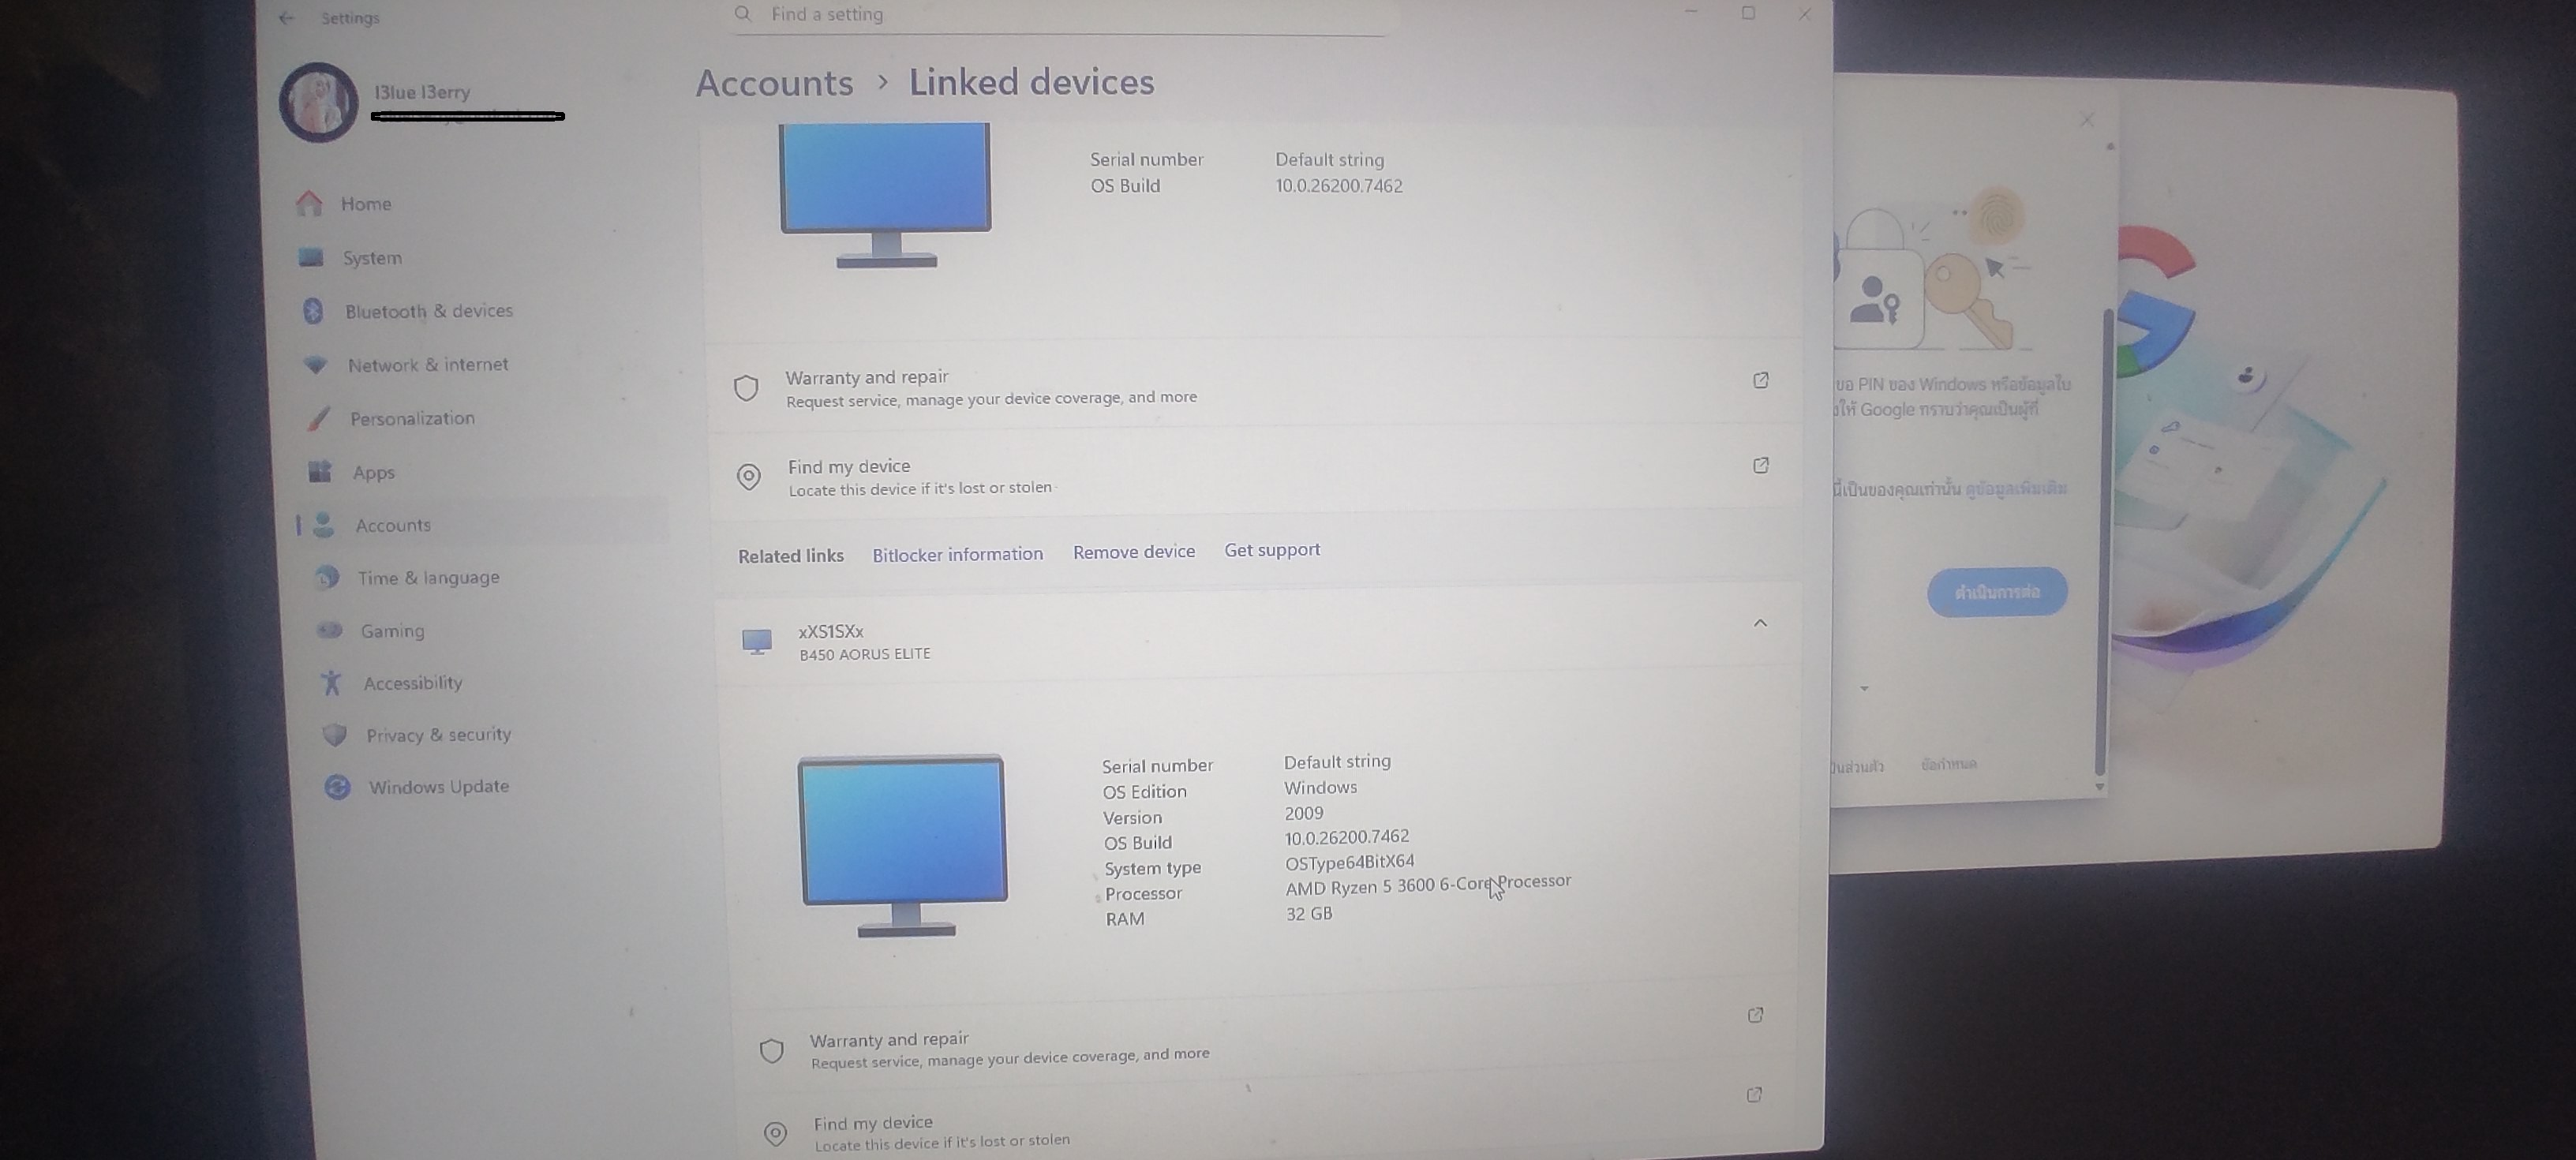Click the Windows Update icon

point(338,787)
